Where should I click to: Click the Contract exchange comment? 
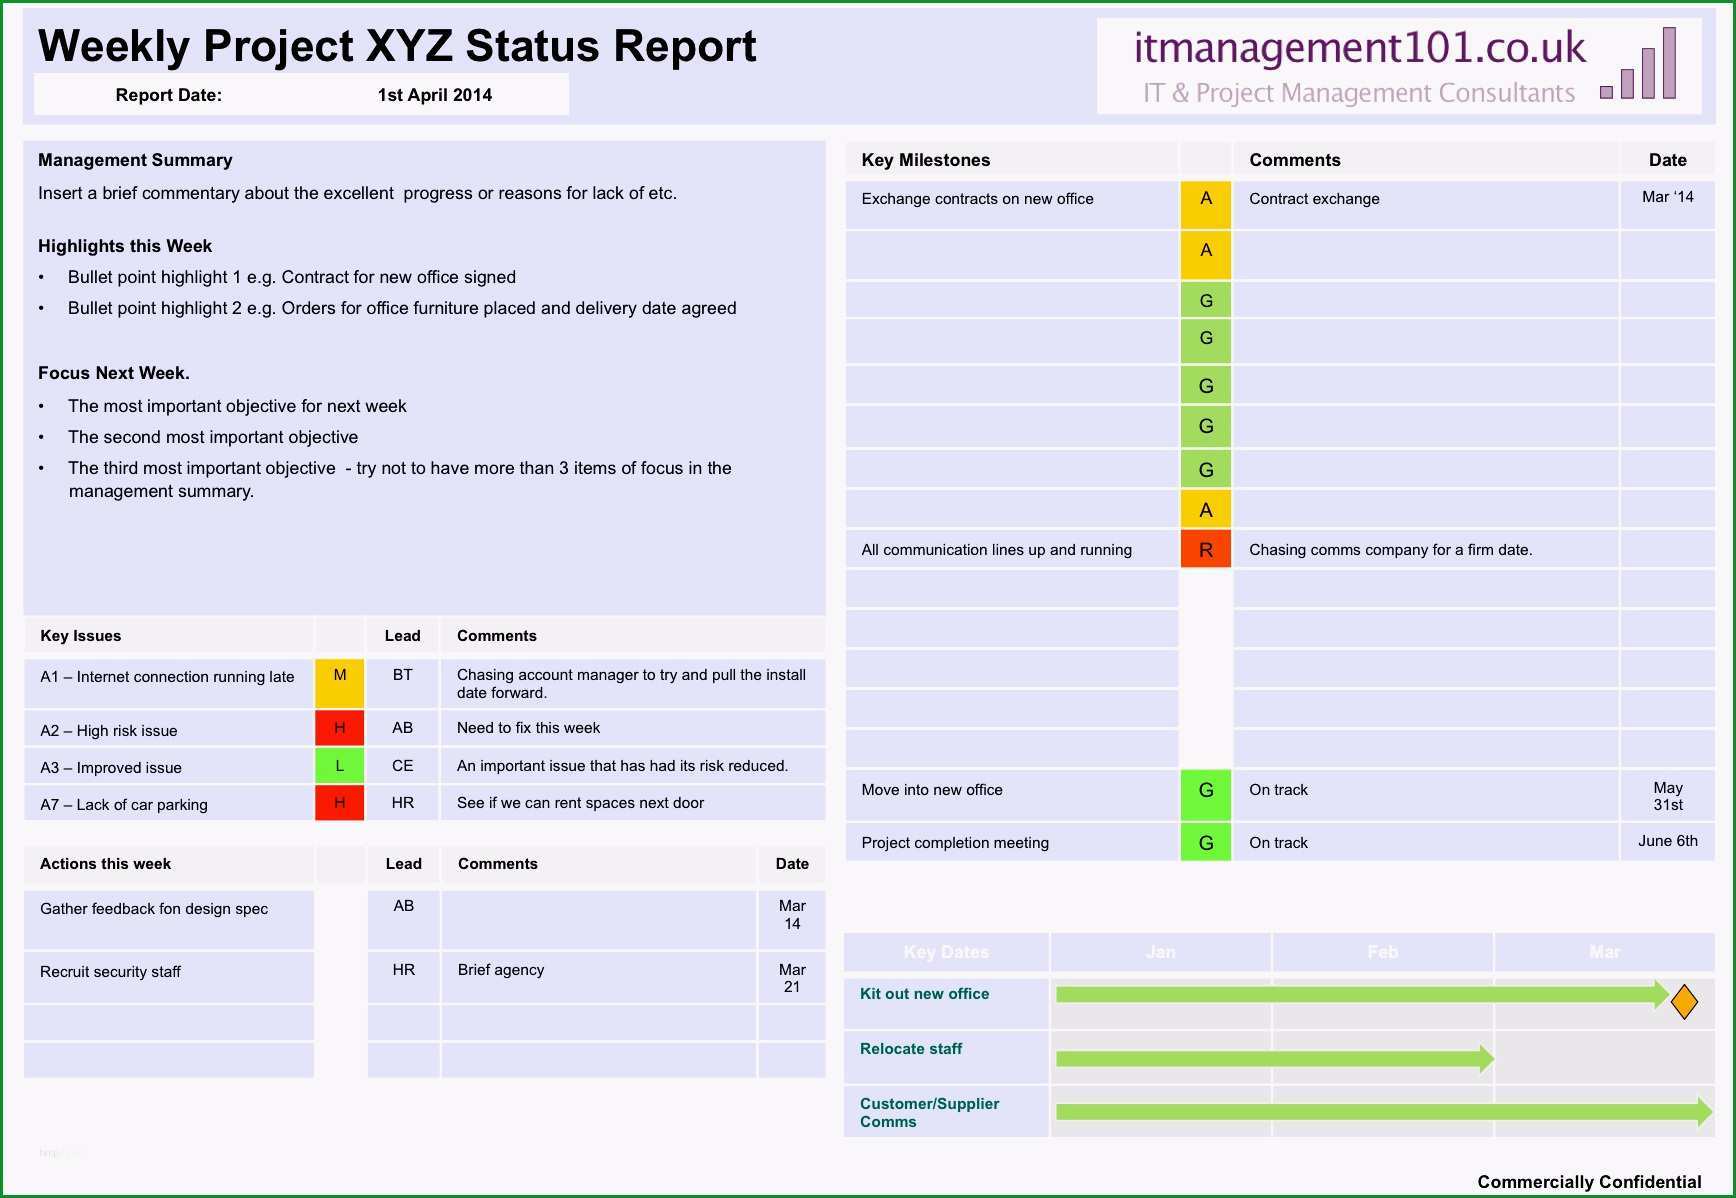pyautogui.click(x=1314, y=199)
